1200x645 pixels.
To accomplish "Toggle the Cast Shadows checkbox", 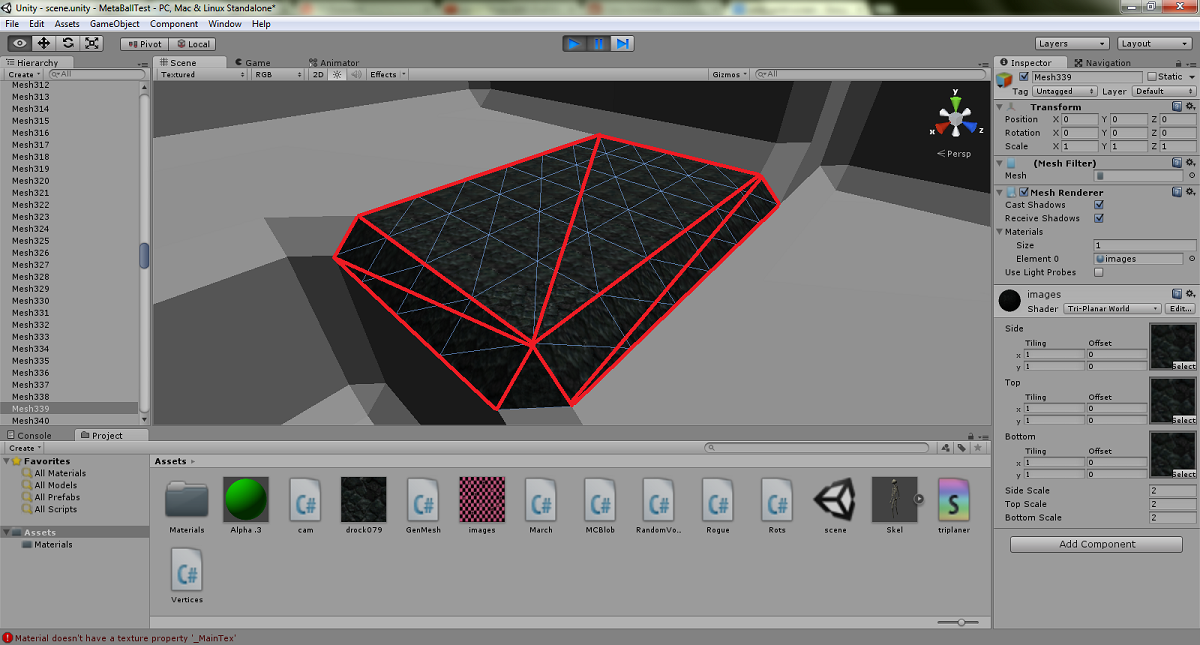I will point(1099,205).
